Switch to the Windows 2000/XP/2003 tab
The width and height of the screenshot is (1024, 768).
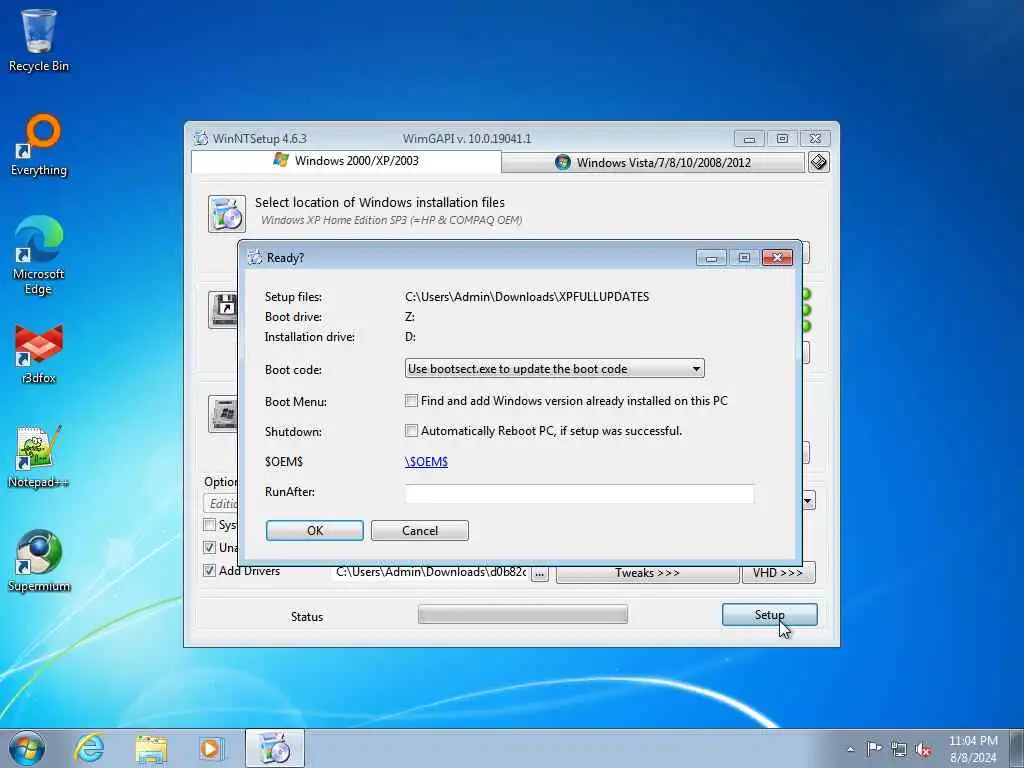[346, 161]
